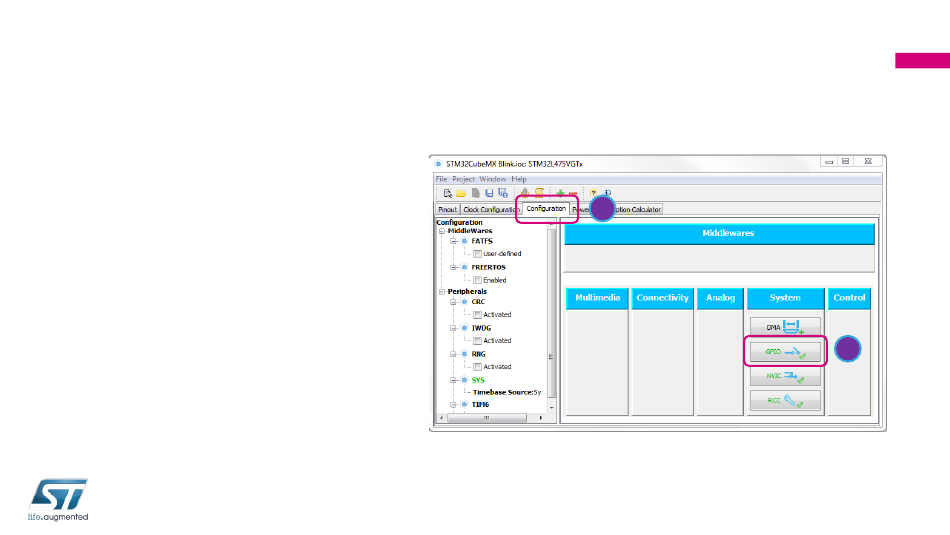
Task: Toggle the FATFS User-defined checkbox
Action: click(x=477, y=254)
